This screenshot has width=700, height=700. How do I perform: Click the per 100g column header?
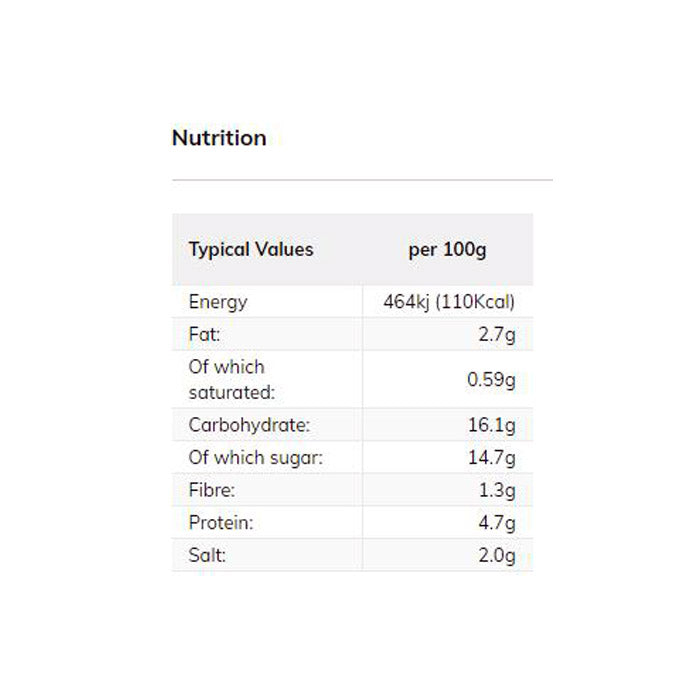coord(447,250)
